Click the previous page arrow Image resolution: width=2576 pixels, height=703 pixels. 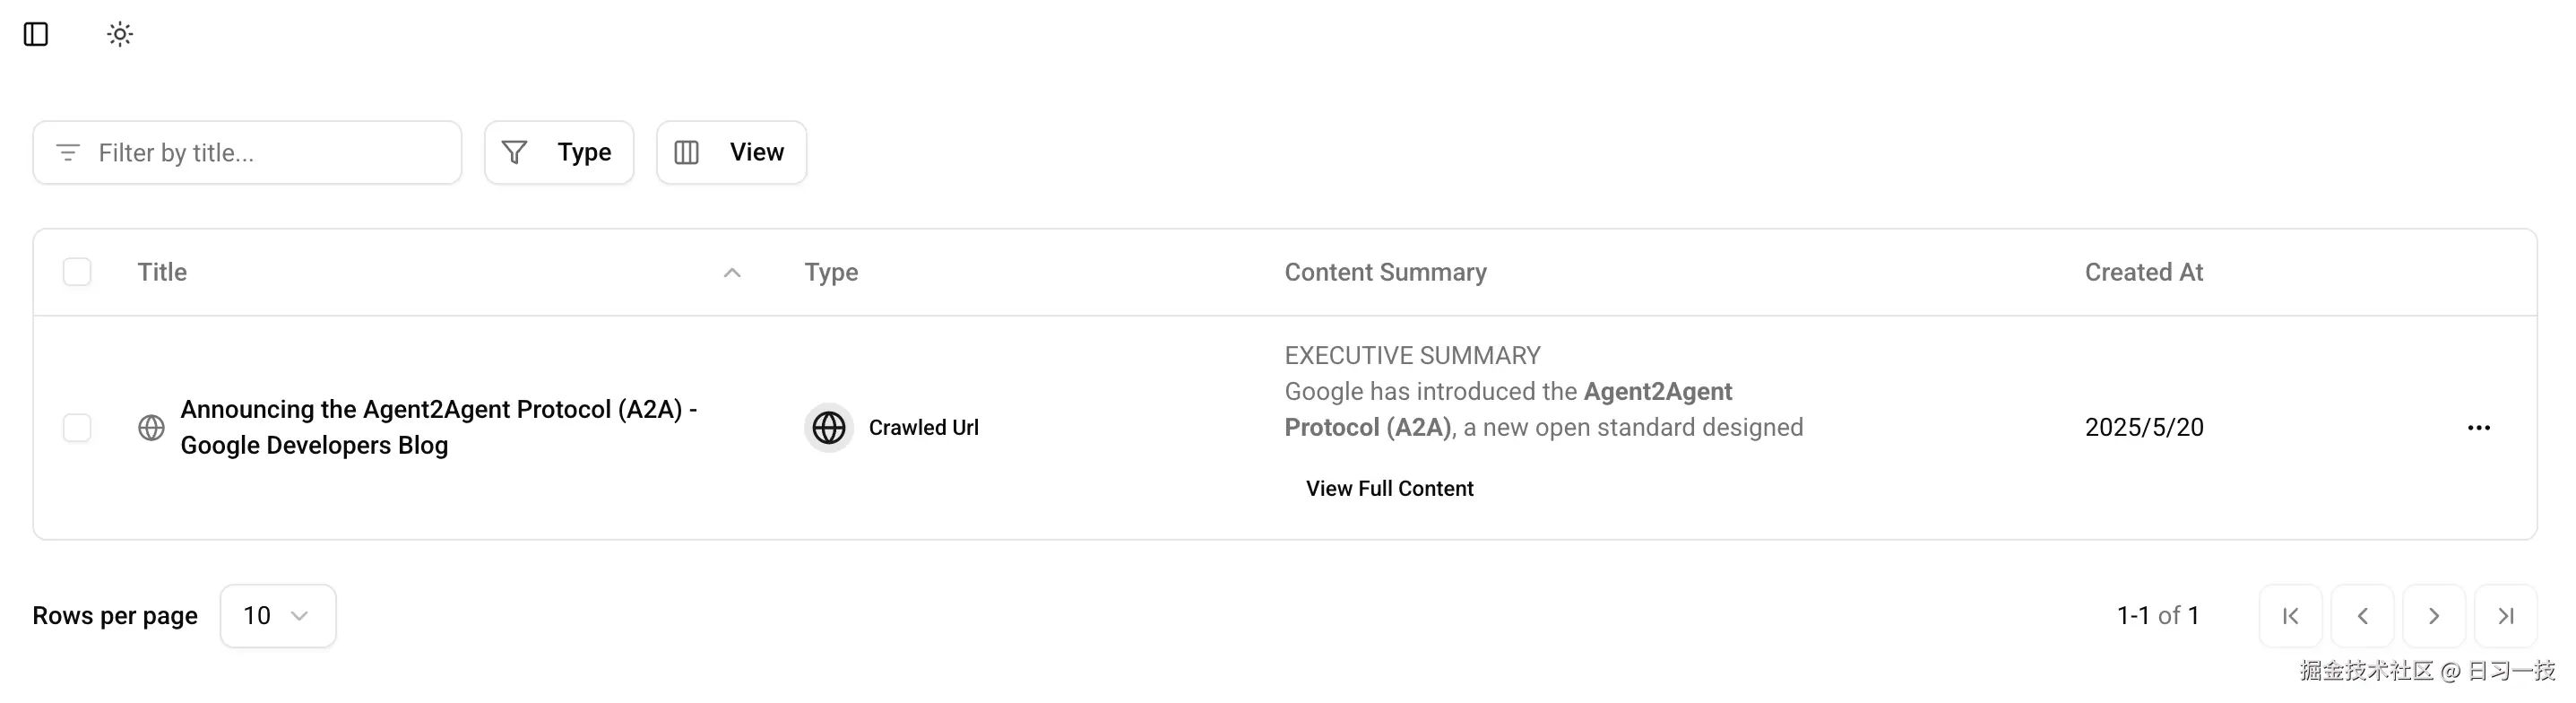pyautogui.click(x=2362, y=615)
